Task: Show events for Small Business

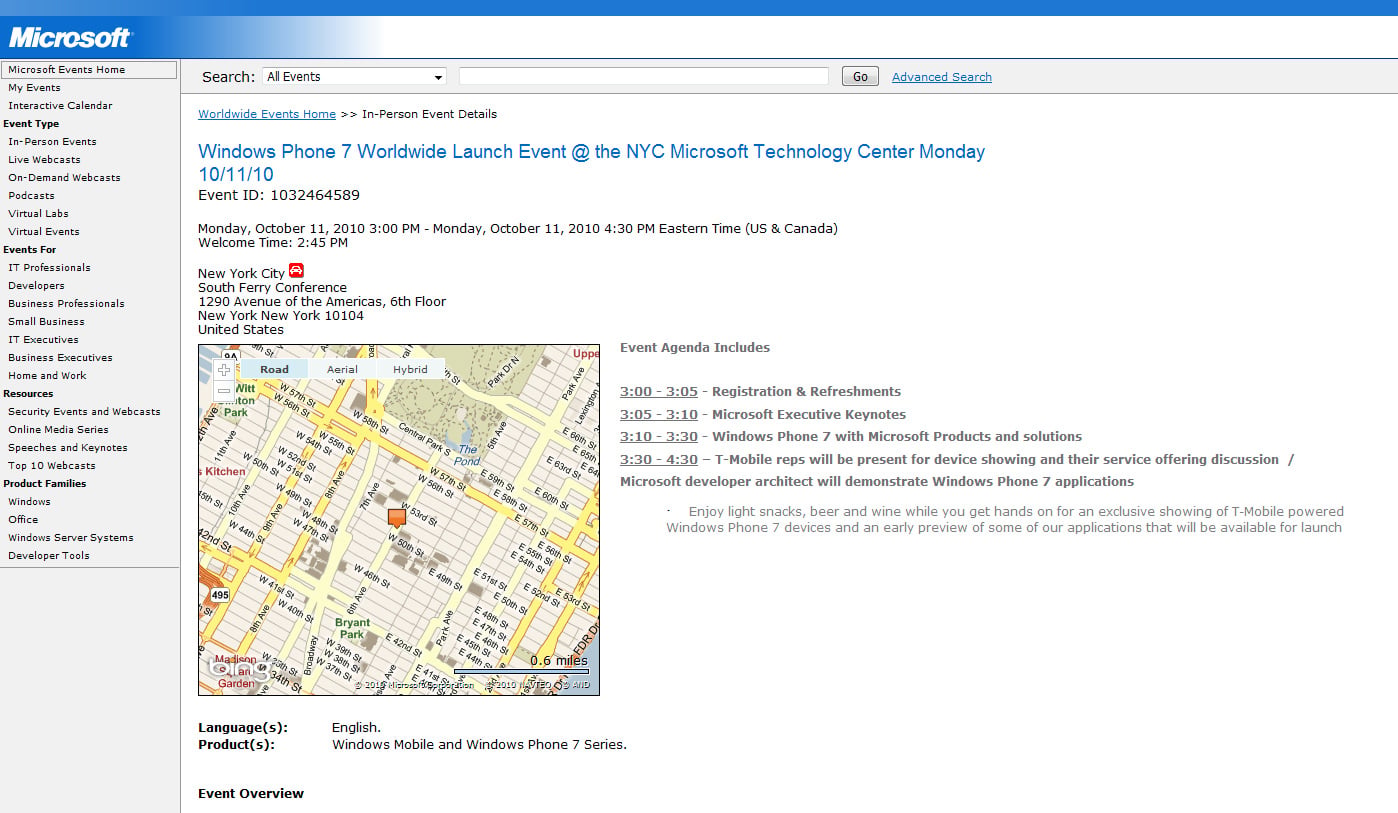Action: 46,322
